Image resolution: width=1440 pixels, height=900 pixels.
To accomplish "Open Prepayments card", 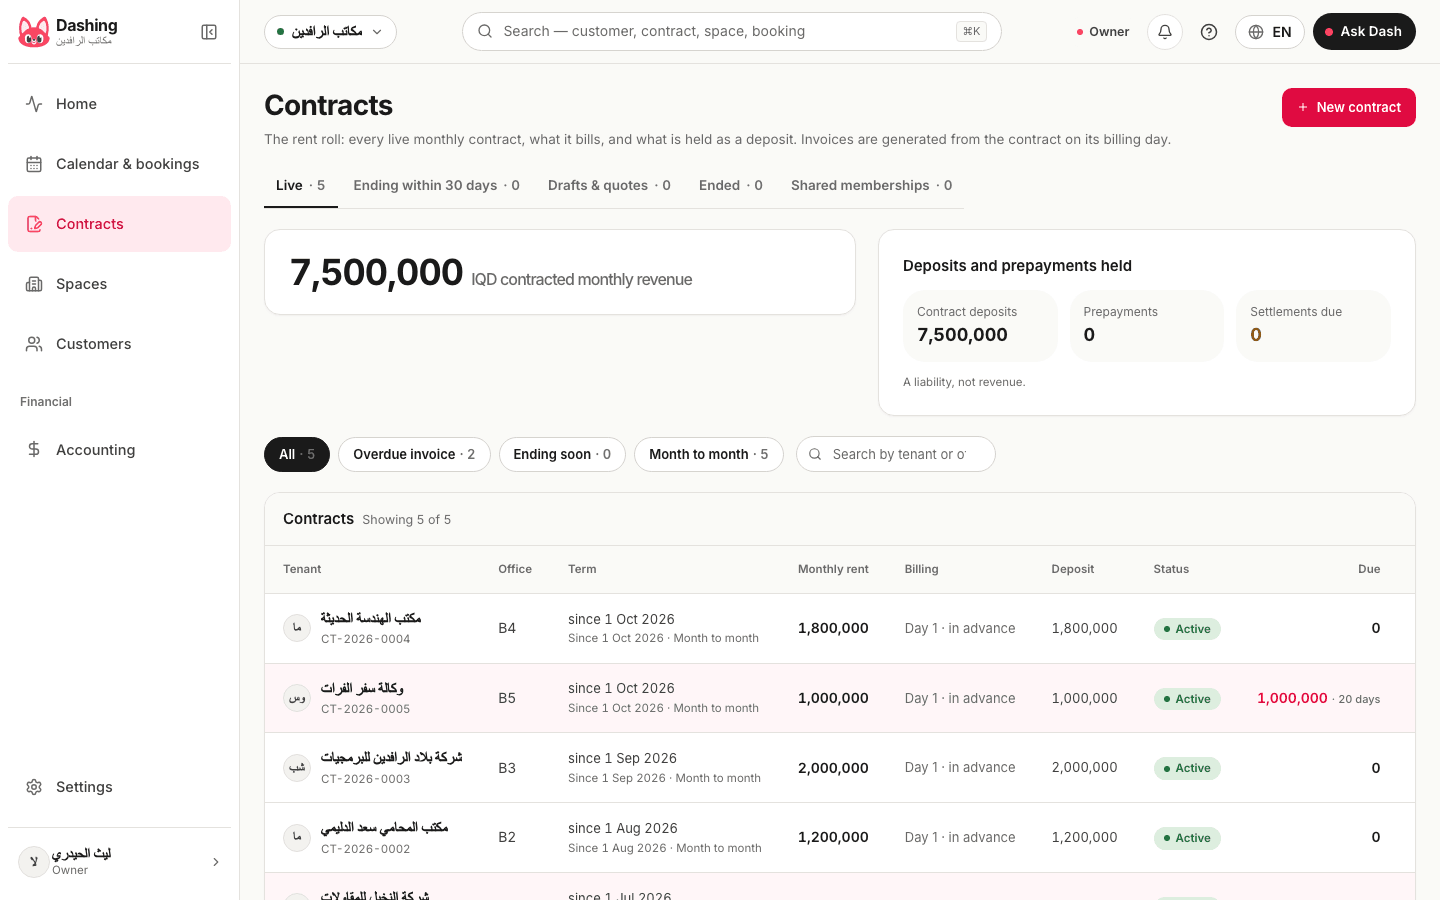I will click(1147, 325).
